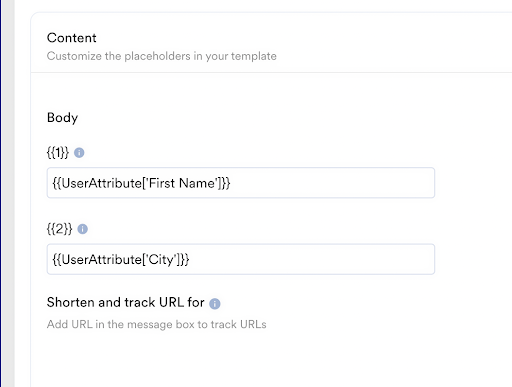Focus the {{2}} City input field
Image resolution: width=512 pixels, height=387 pixels.
(241, 259)
